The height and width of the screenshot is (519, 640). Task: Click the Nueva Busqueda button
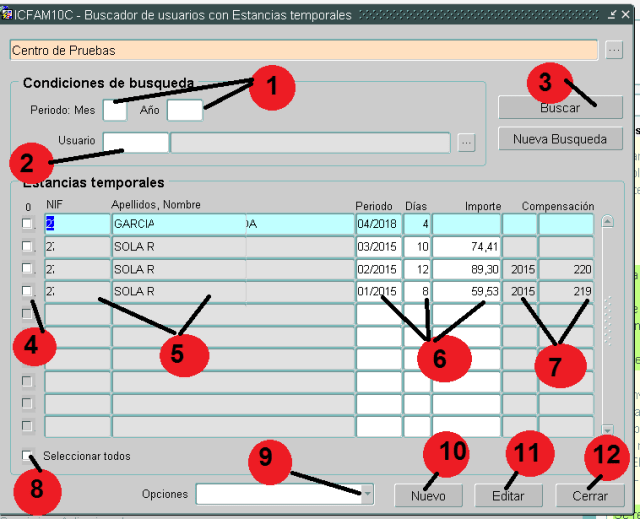[x=560, y=139]
